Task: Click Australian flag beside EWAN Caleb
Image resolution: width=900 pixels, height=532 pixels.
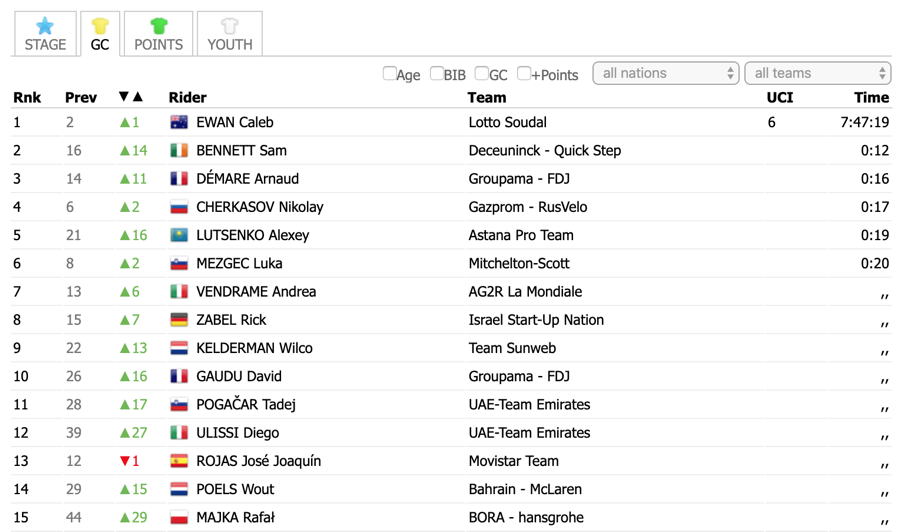Action: click(179, 122)
